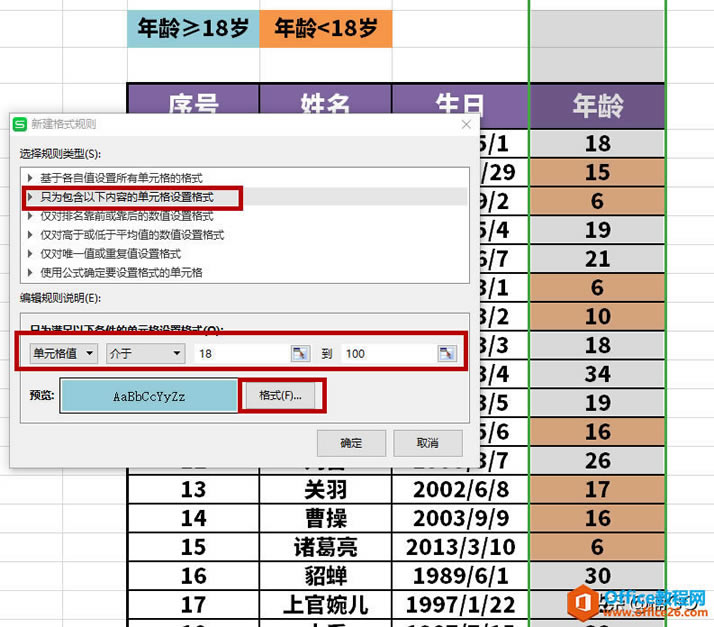The image size is (714, 627).
Task: Cancel the dialog with 取消
Action: (428, 443)
